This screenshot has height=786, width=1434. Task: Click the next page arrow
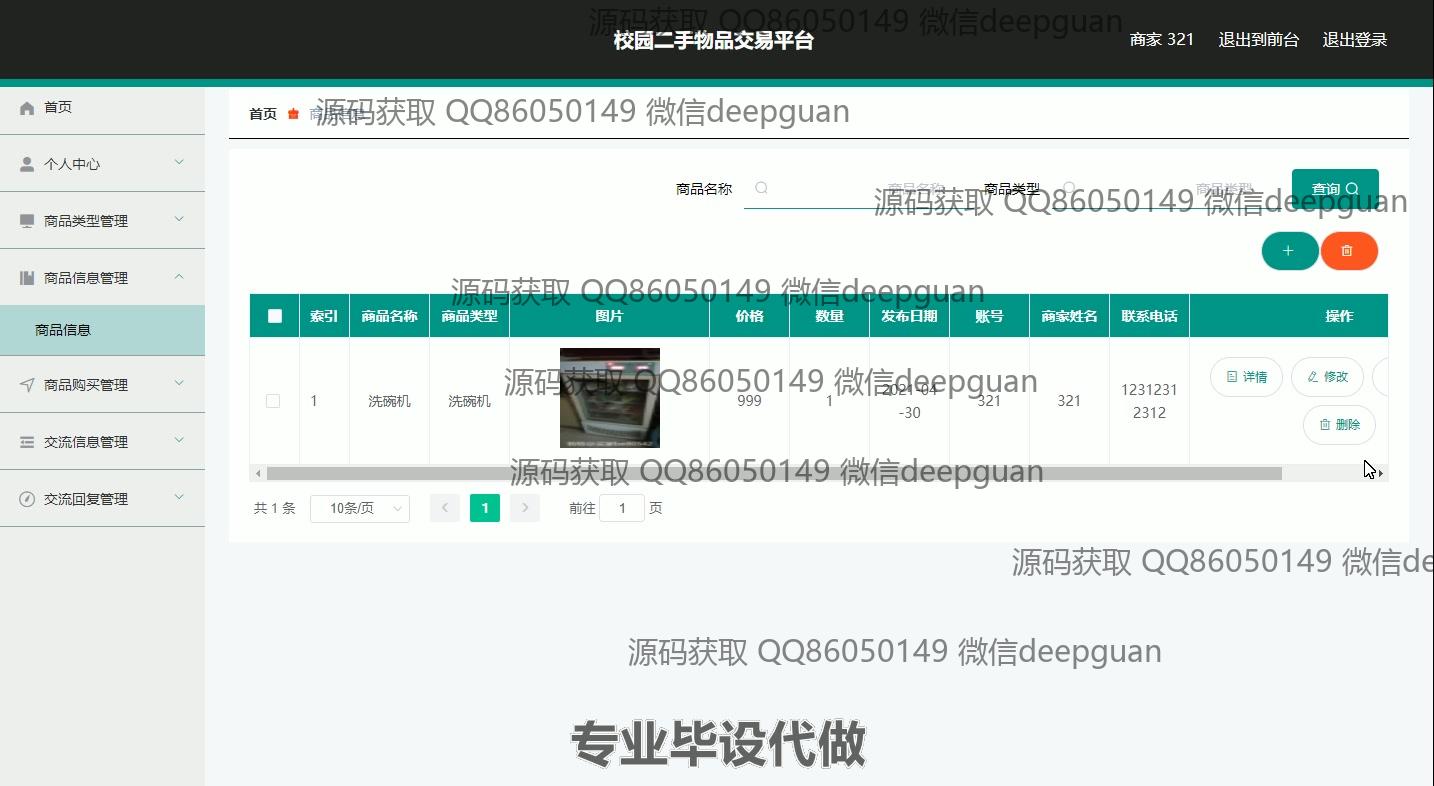[525, 508]
